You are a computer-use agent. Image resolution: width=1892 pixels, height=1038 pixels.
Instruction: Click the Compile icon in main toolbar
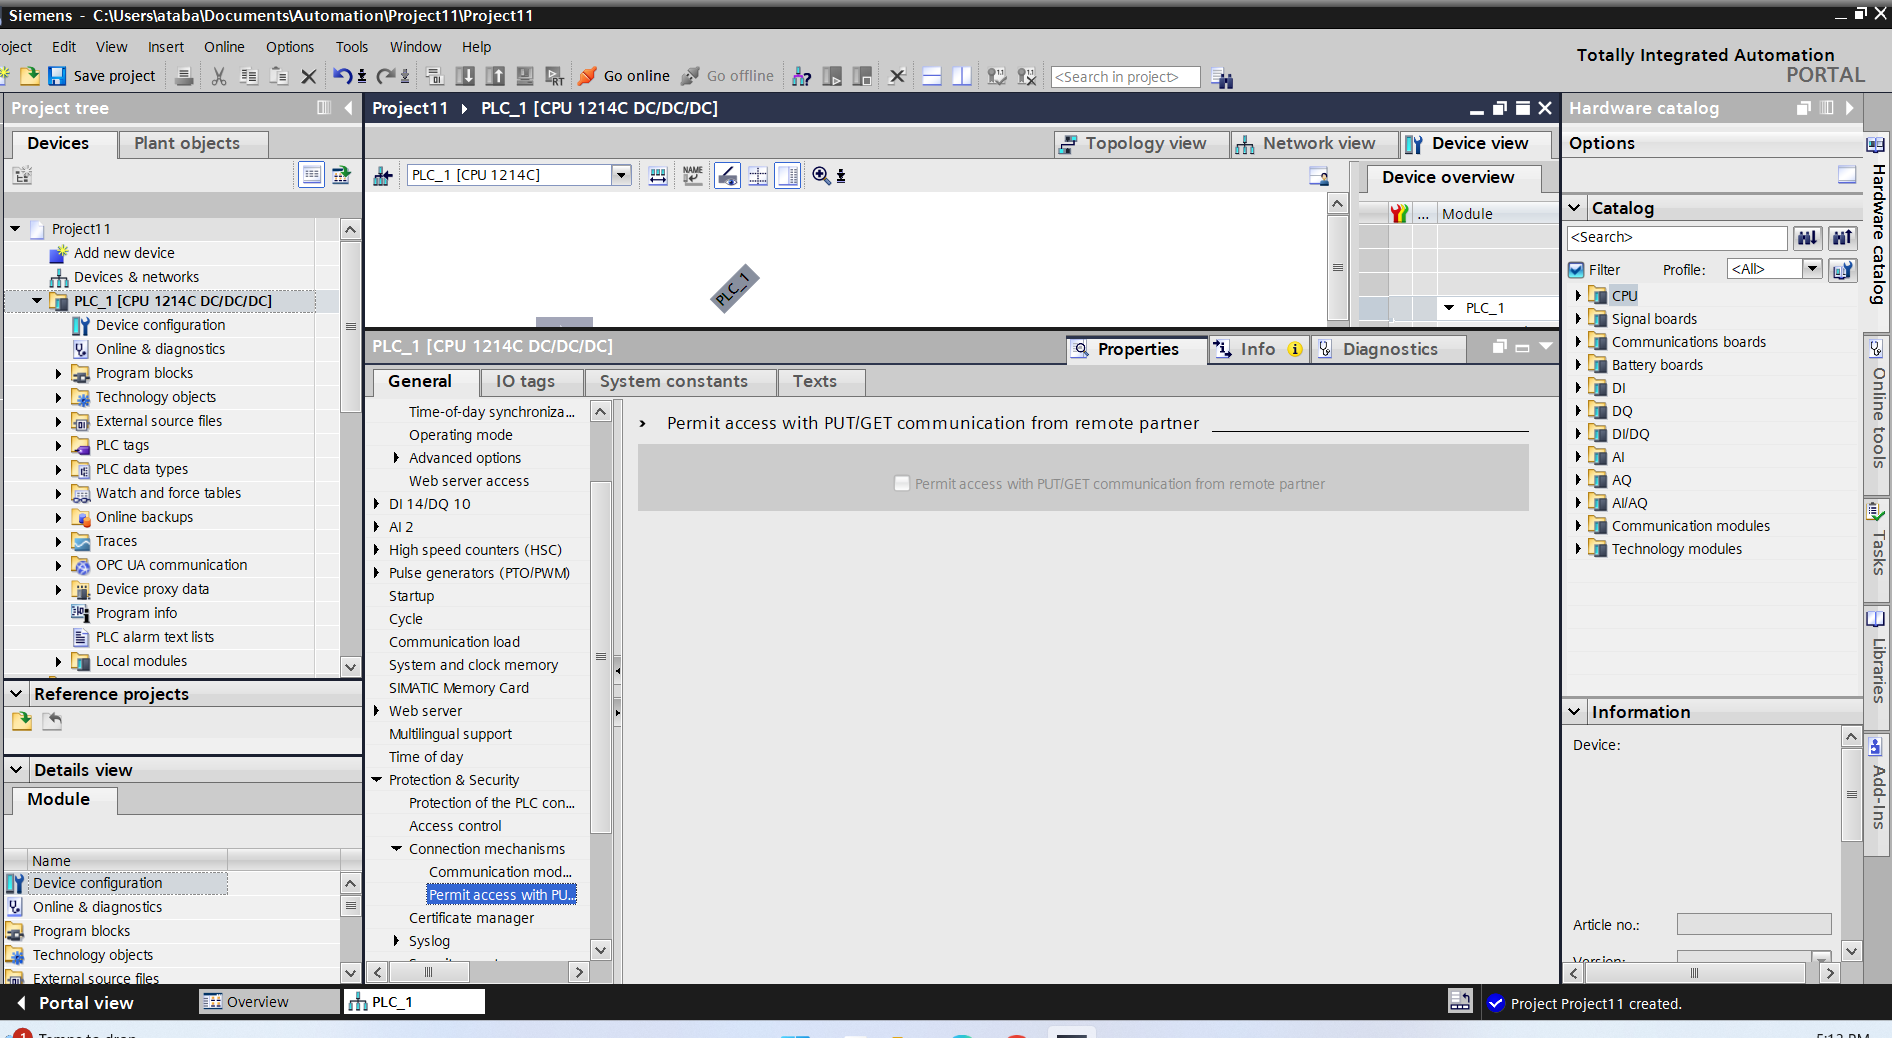435,76
